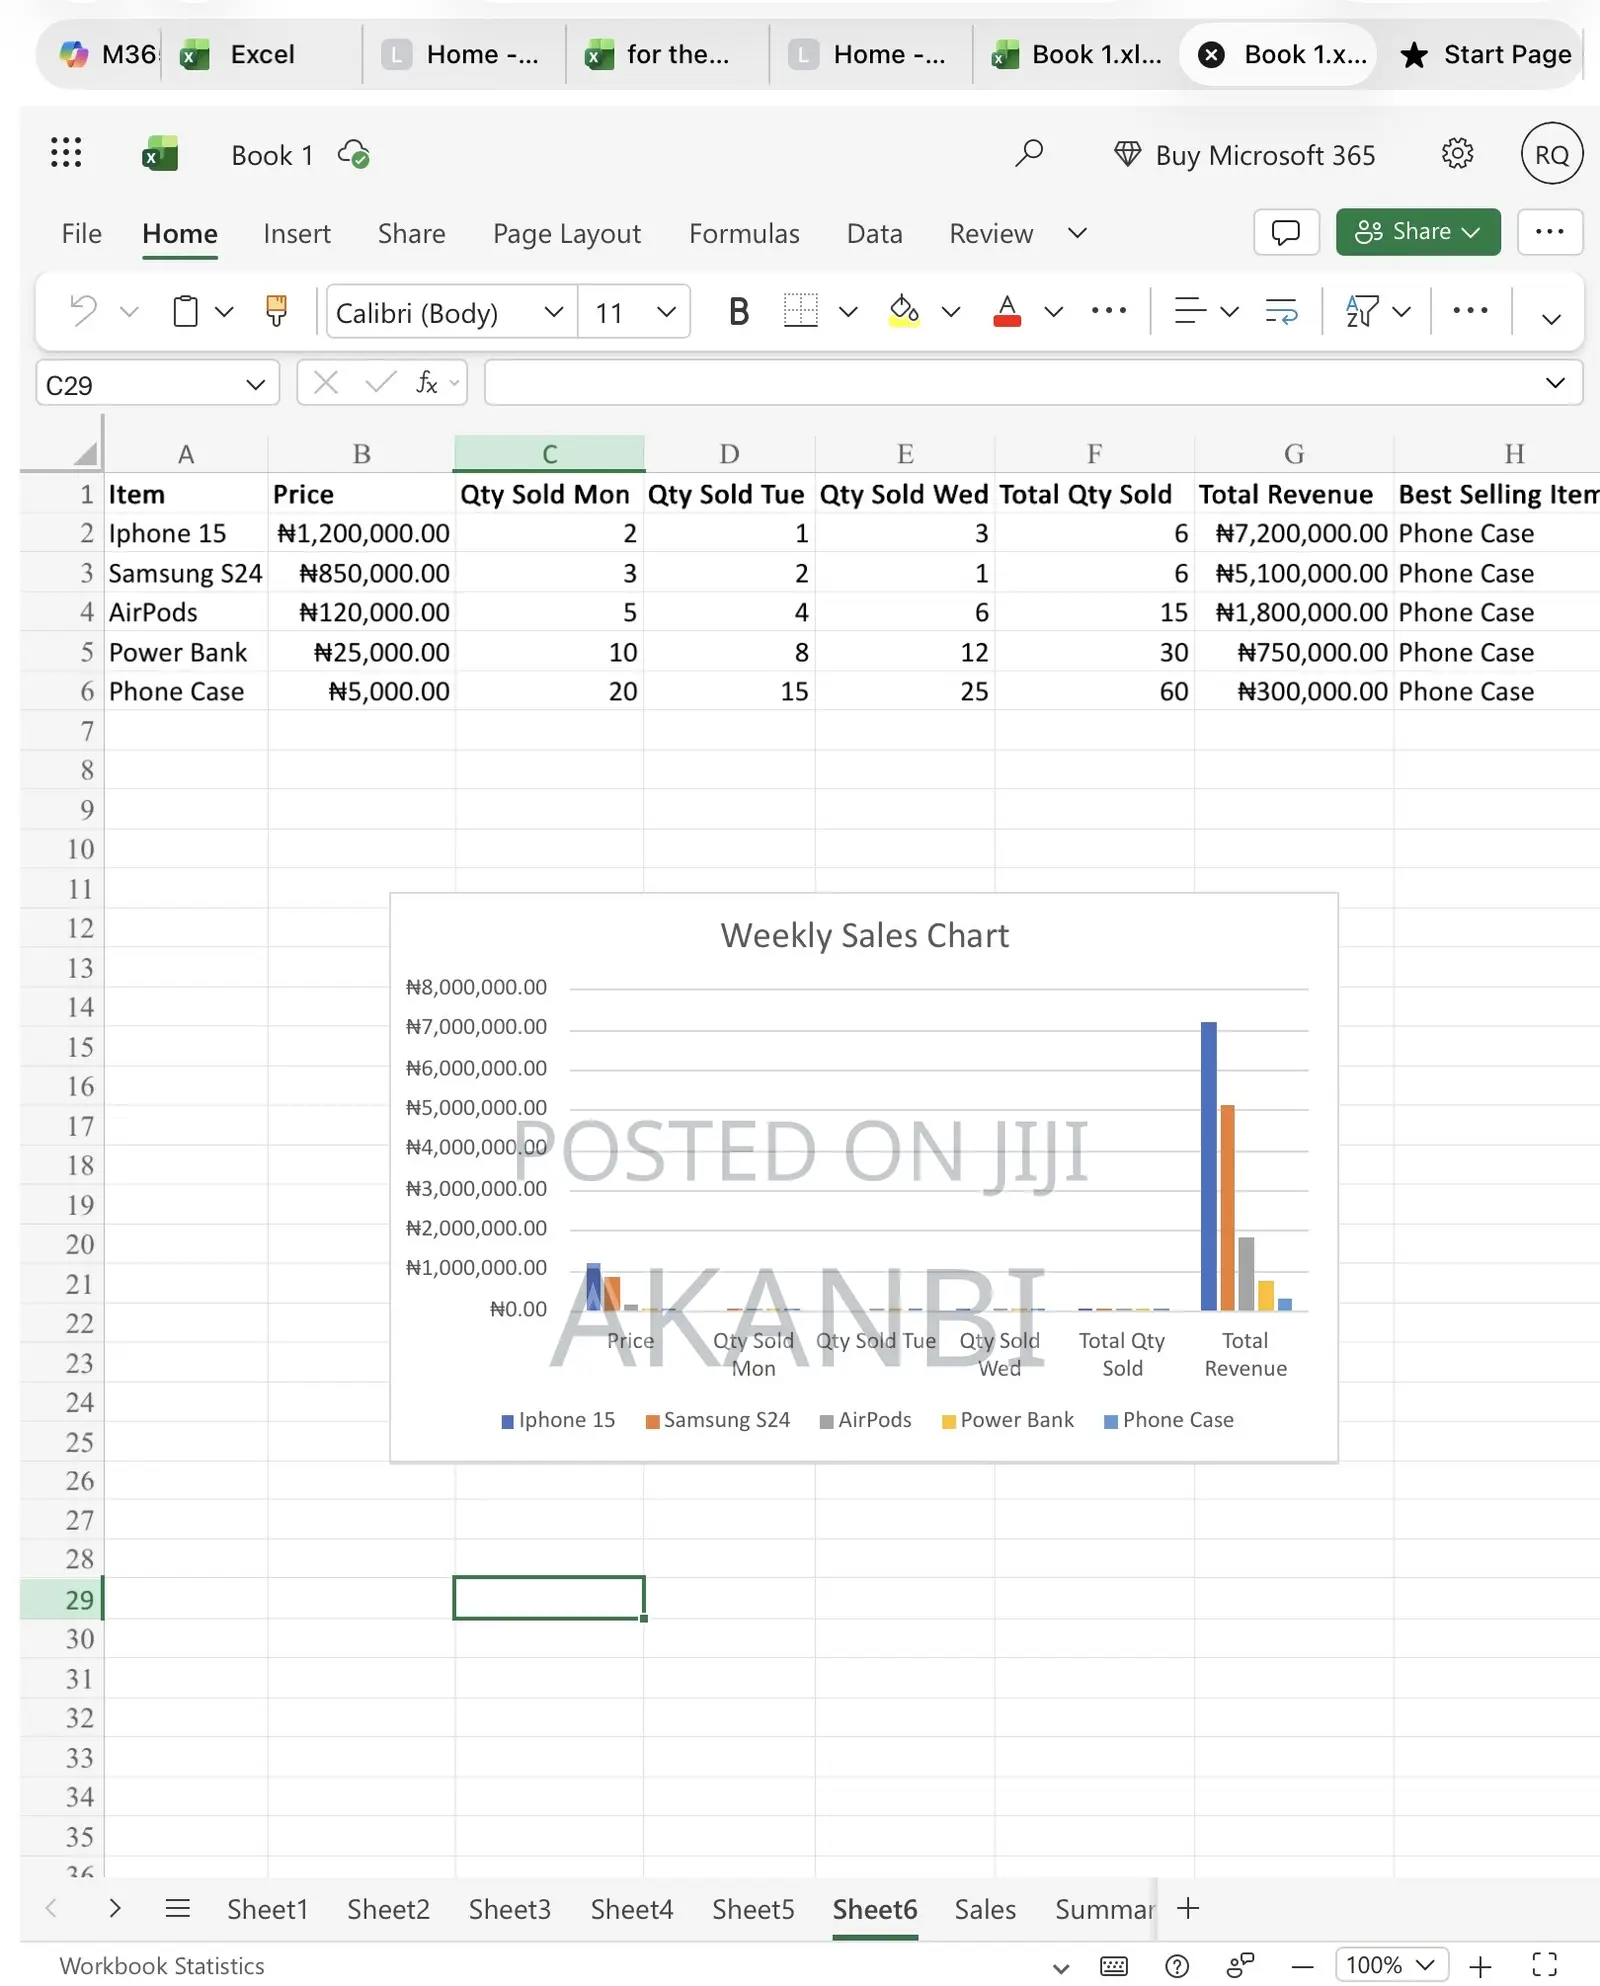The image size is (1600, 1986).
Task: Switch to the Page Layout tab
Action: pyautogui.click(x=567, y=233)
